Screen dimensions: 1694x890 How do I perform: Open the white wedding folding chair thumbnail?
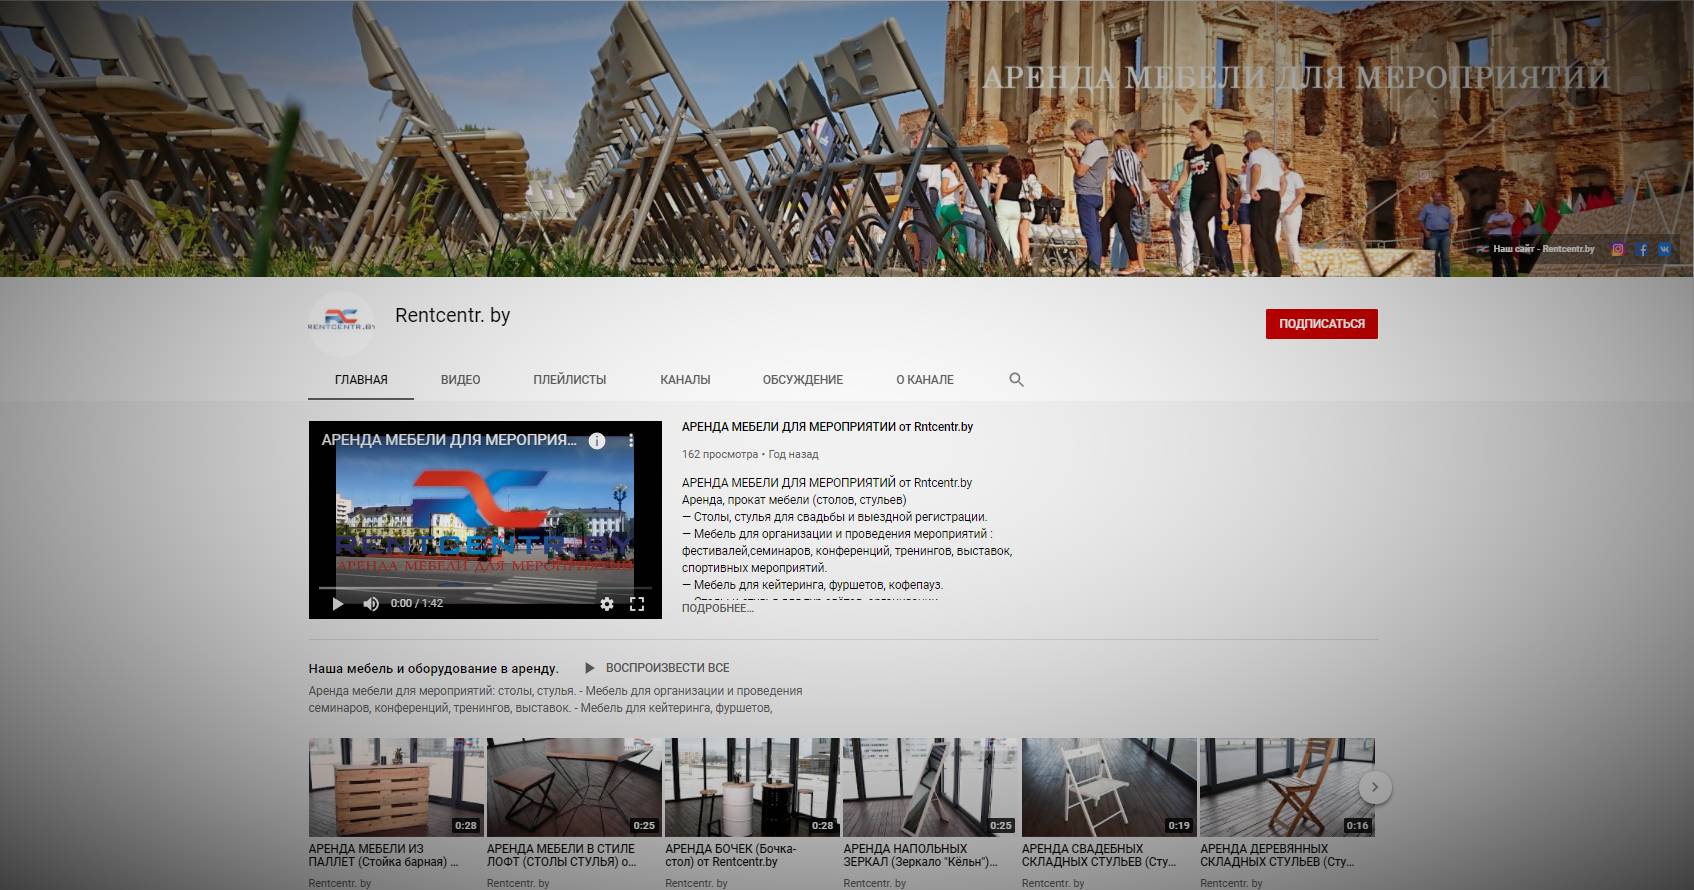[x=1109, y=788]
